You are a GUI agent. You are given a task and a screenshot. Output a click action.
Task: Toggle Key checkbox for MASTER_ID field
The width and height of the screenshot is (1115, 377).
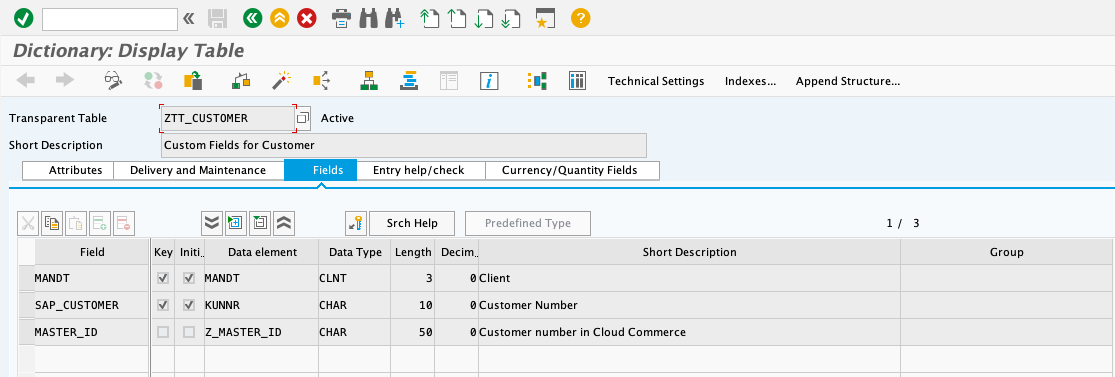tap(163, 332)
